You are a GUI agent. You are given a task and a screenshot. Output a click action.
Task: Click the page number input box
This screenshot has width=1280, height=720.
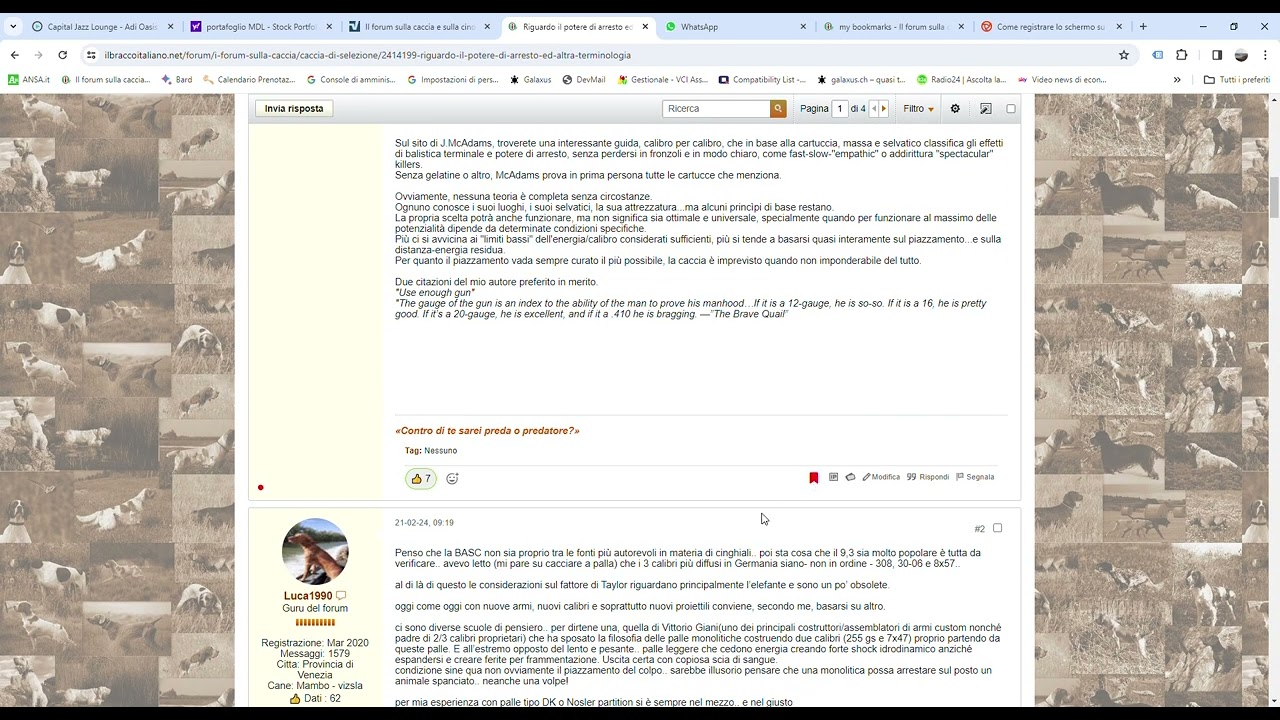[x=840, y=108]
